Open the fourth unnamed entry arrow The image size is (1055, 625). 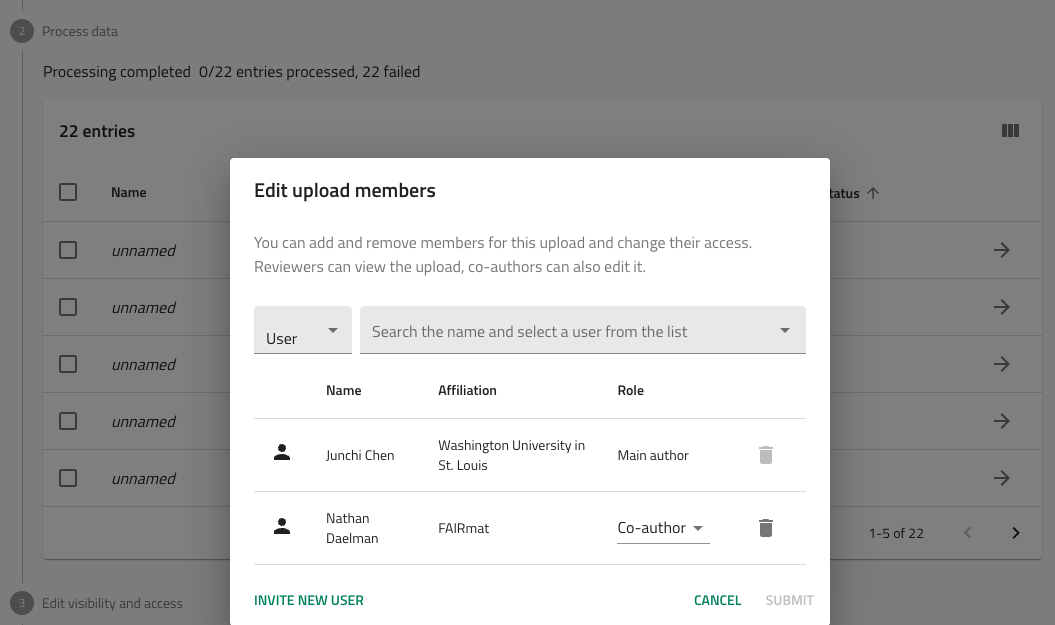(x=1001, y=422)
